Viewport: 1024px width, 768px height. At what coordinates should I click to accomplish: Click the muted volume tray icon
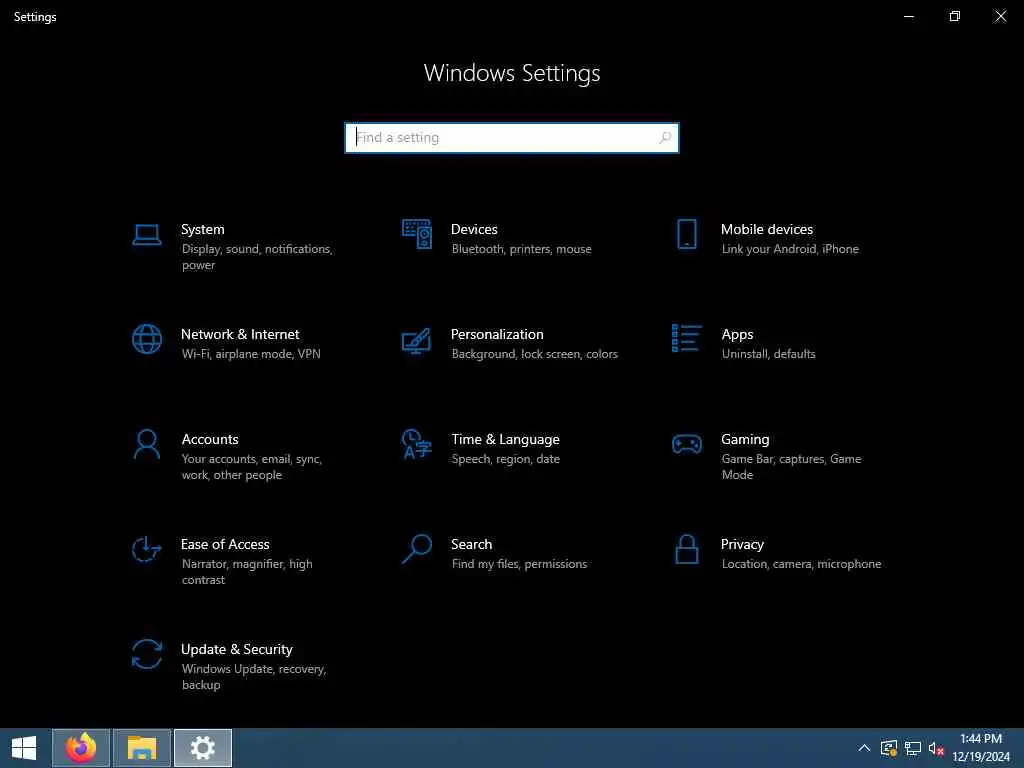pos(936,748)
